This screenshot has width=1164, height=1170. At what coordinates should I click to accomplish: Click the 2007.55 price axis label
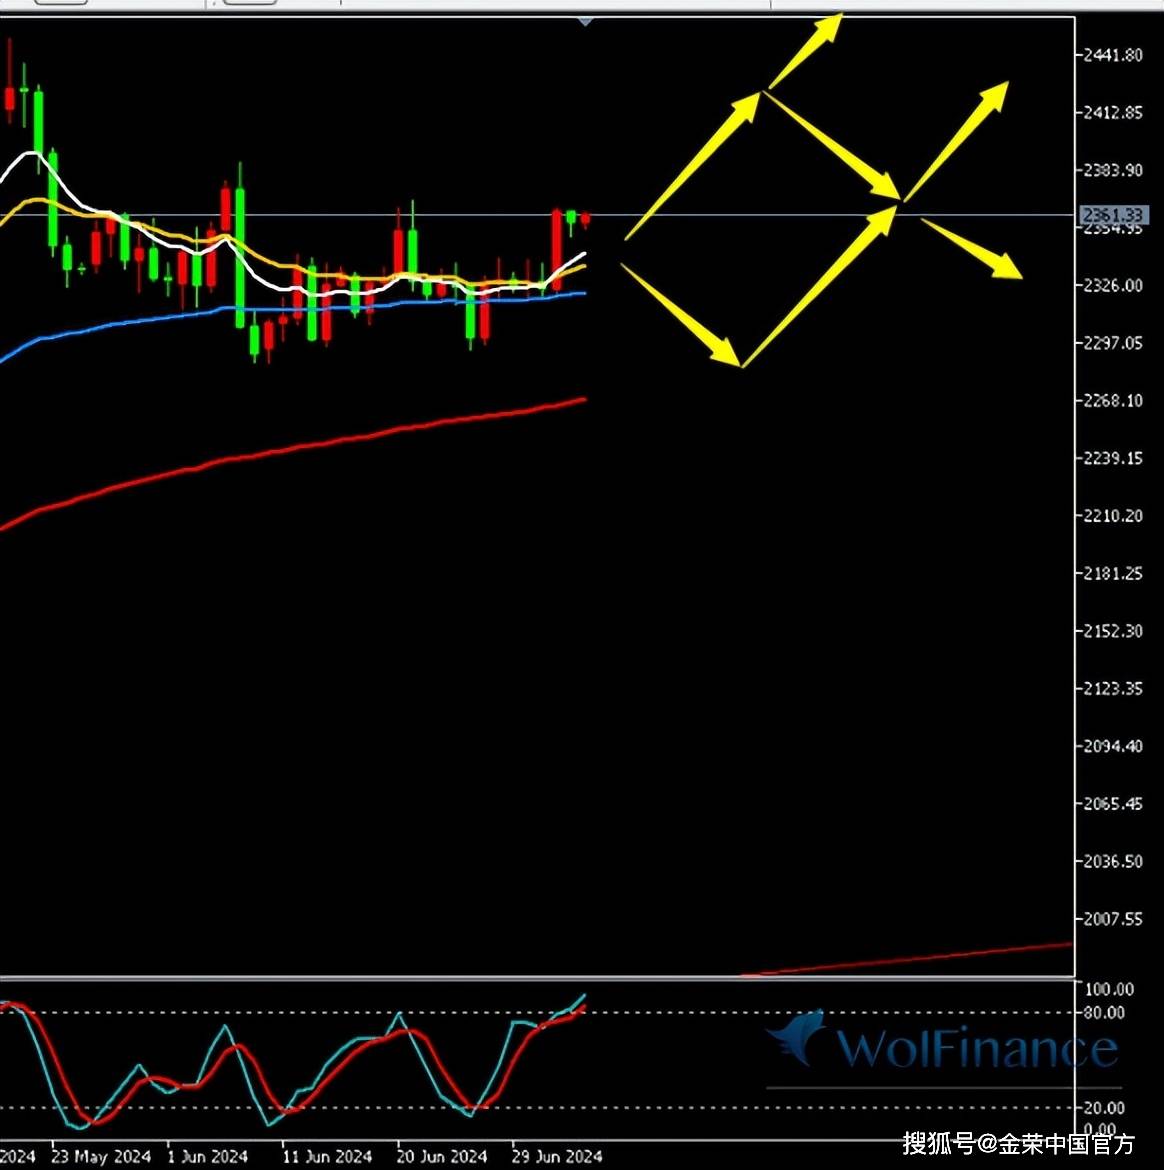(x=1112, y=919)
